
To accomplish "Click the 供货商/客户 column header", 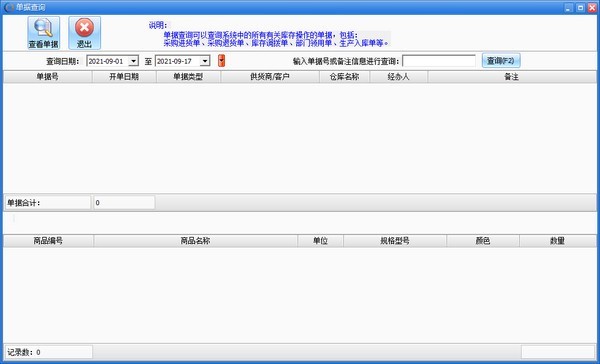I will [270, 77].
